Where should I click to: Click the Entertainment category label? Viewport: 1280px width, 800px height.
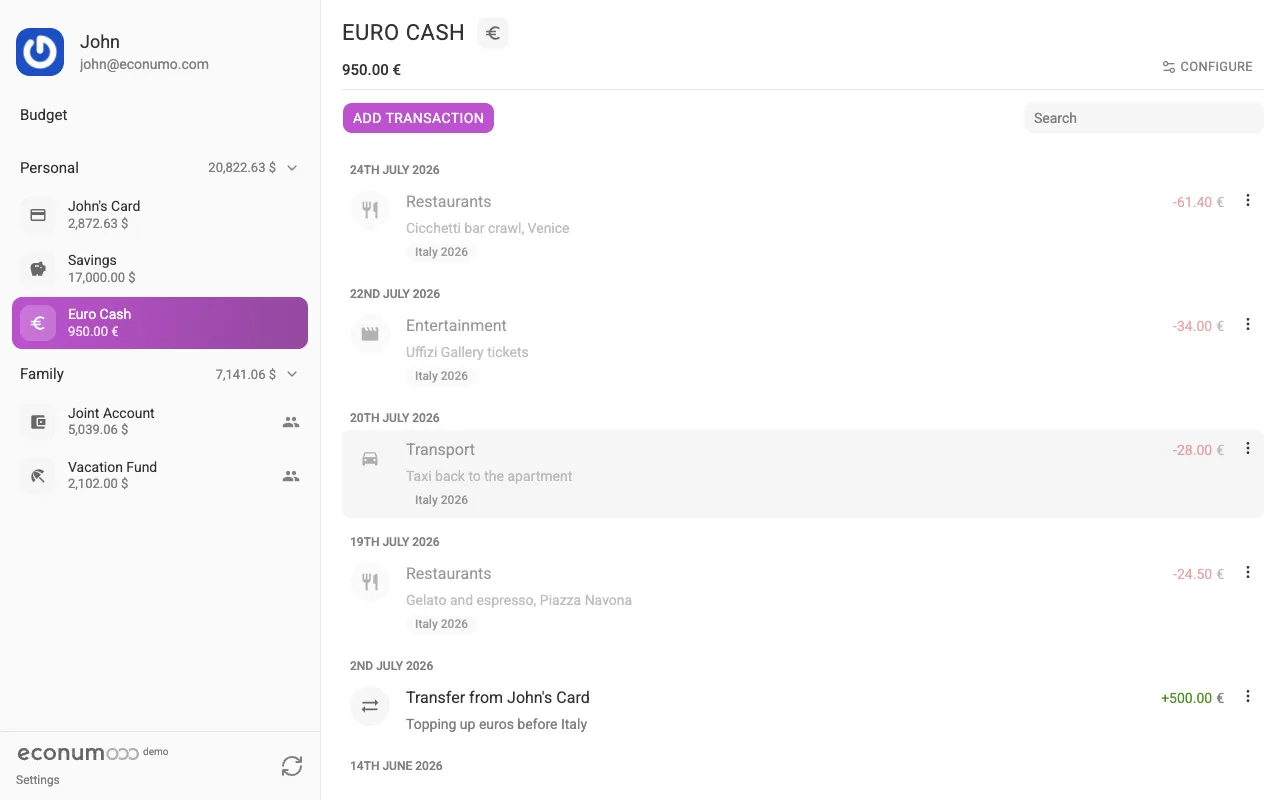[456, 326]
